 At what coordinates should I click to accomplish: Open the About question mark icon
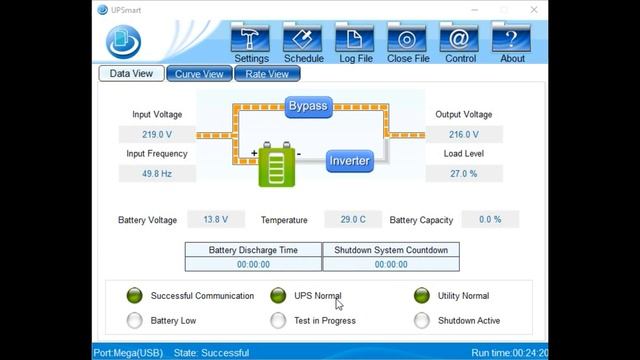click(x=511, y=38)
